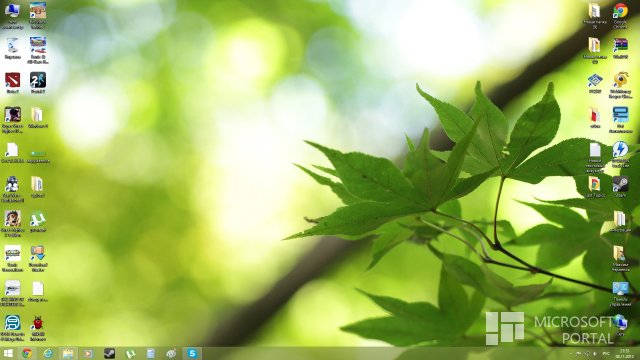
Task: Select the clone trooper game shortcut
Action: (12, 184)
